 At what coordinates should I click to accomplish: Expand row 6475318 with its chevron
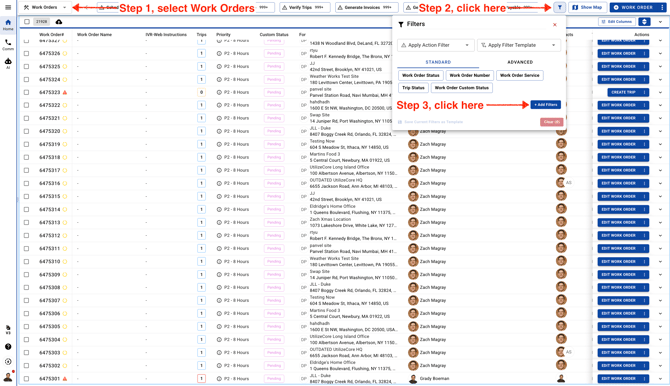[660, 157]
